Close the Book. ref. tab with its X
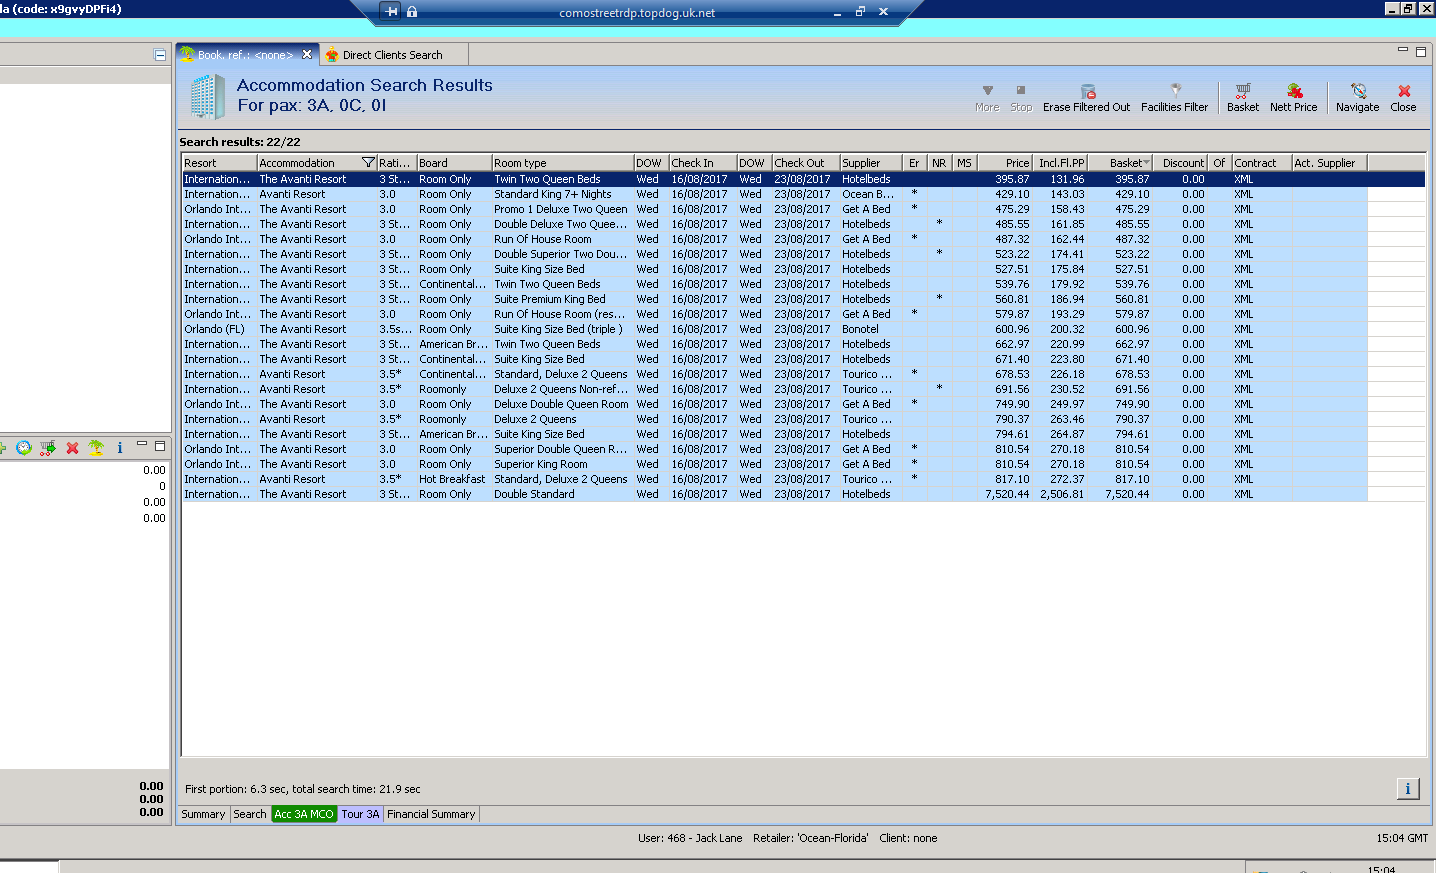This screenshot has width=1436, height=873. 307,55
